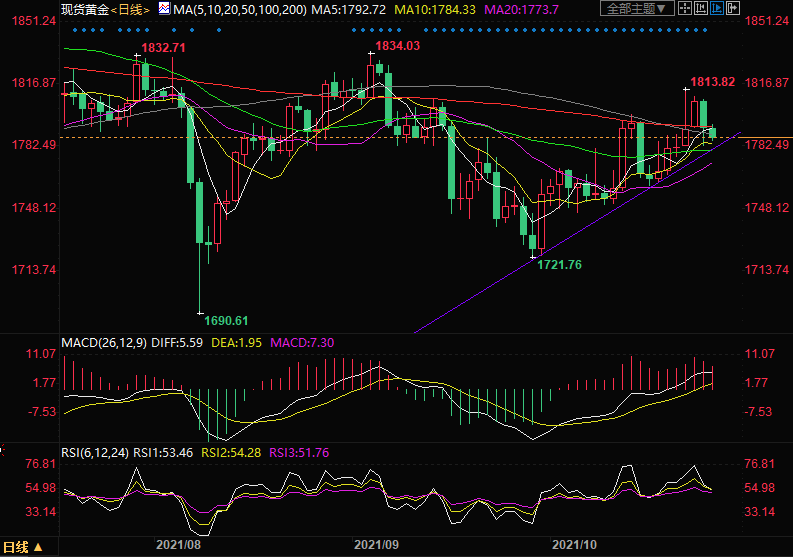Click the interval measurement icon with two vertical bars
This screenshot has height=557, width=793.
(700, 9)
